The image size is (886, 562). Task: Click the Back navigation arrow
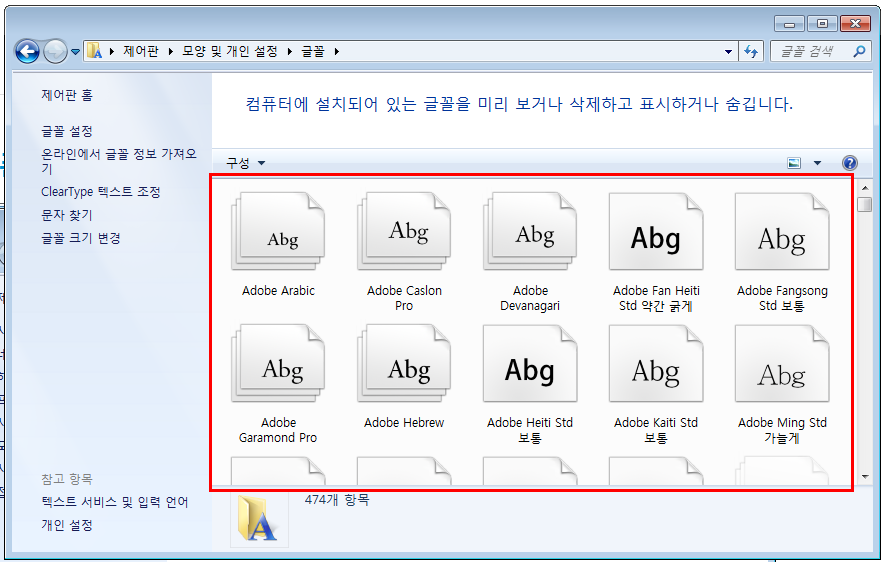[27, 52]
